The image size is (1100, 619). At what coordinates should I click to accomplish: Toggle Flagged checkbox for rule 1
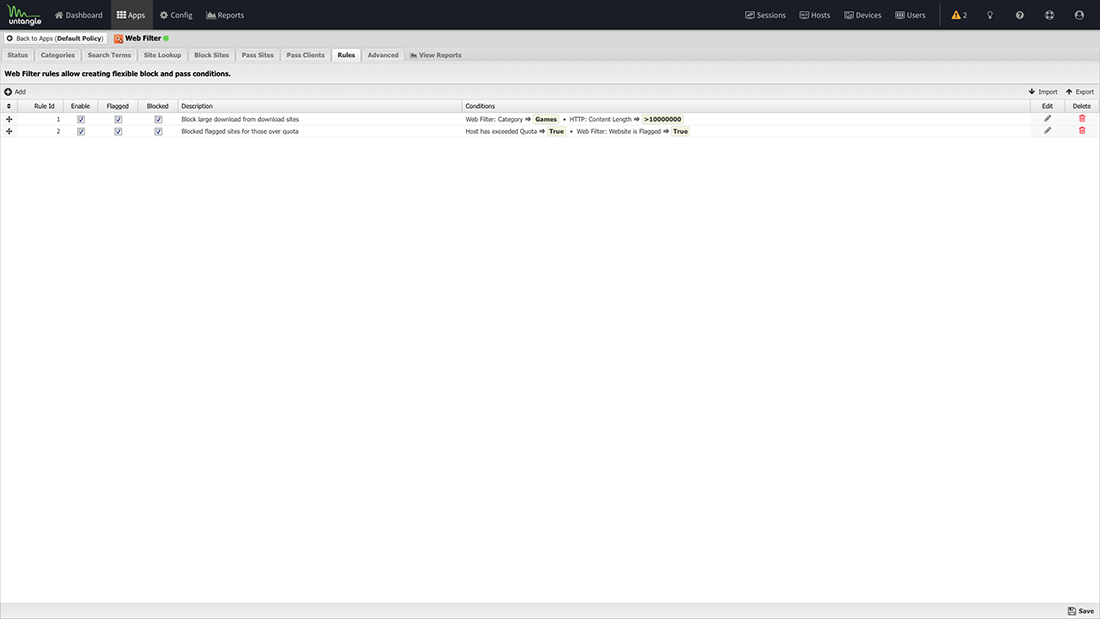[118, 119]
